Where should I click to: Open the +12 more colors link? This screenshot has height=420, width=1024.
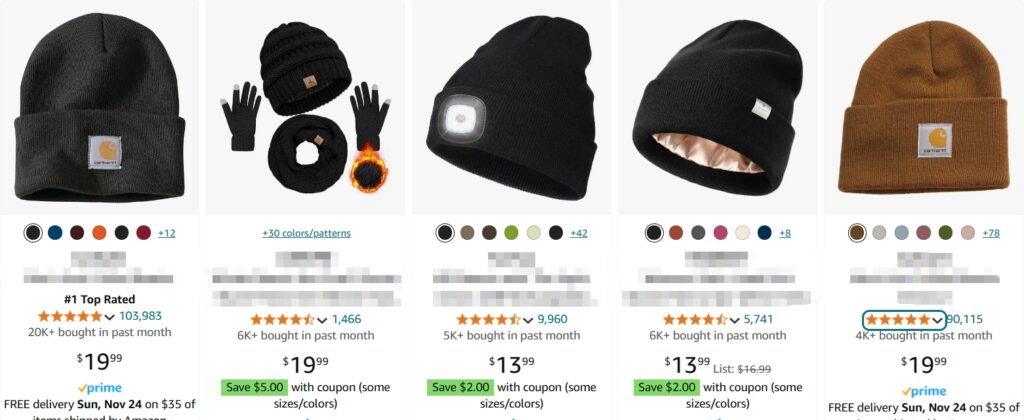[x=167, y=233]
